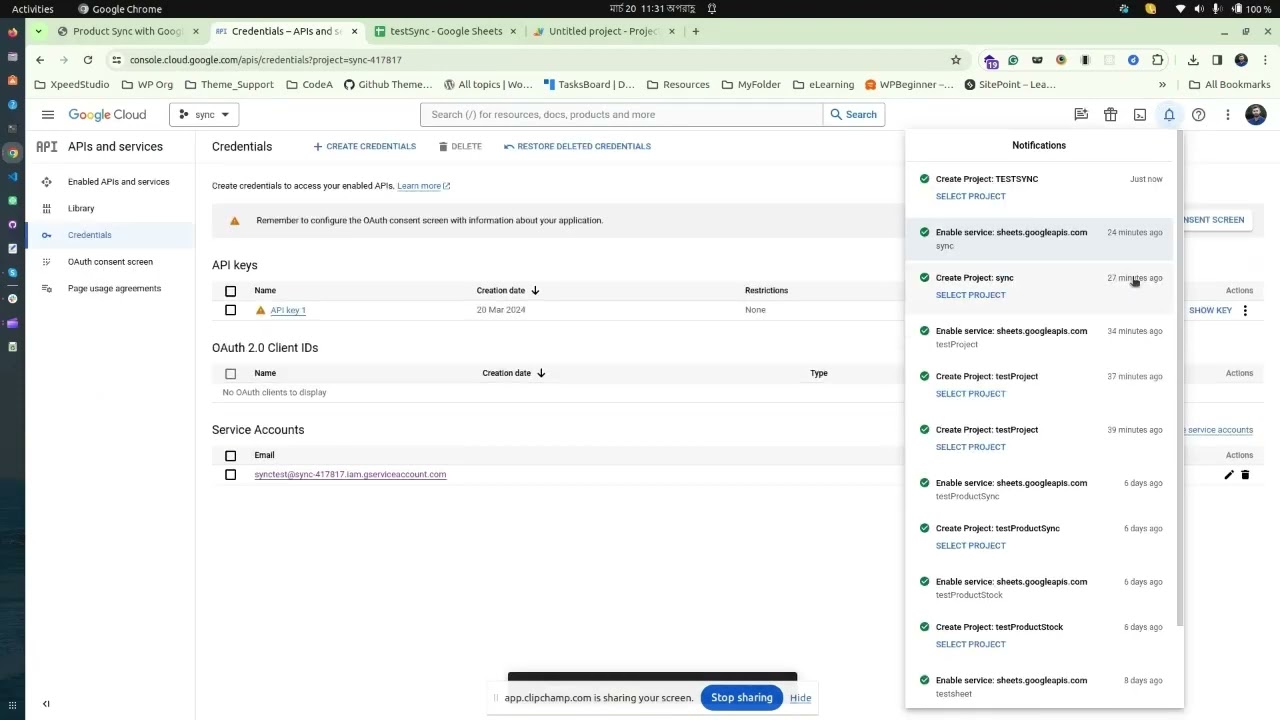Bookmark this page with the star icon
1280x720 pixels.
[956, 60]
